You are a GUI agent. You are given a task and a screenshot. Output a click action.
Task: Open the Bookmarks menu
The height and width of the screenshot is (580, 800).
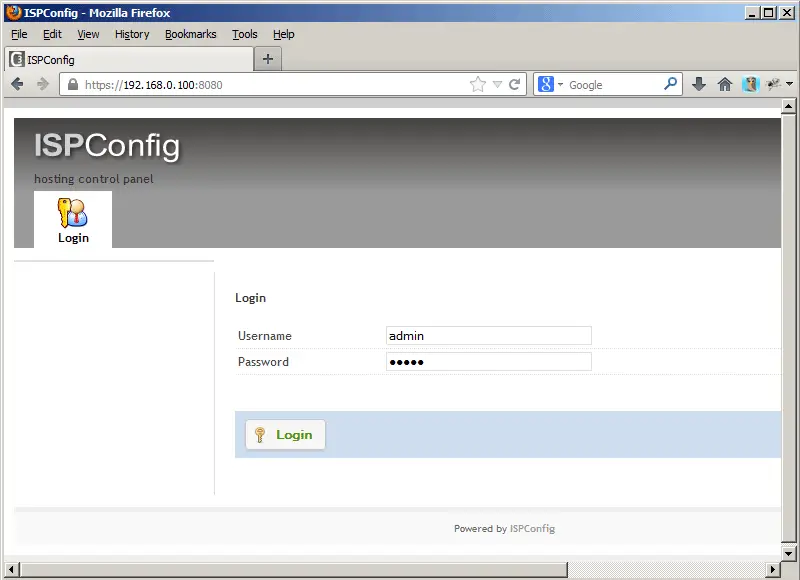pos(190,34)
